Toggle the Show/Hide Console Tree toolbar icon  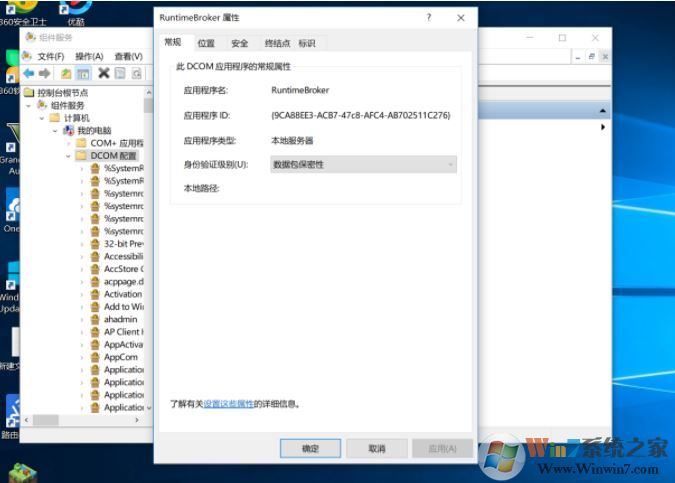click(x=83, y=74)
